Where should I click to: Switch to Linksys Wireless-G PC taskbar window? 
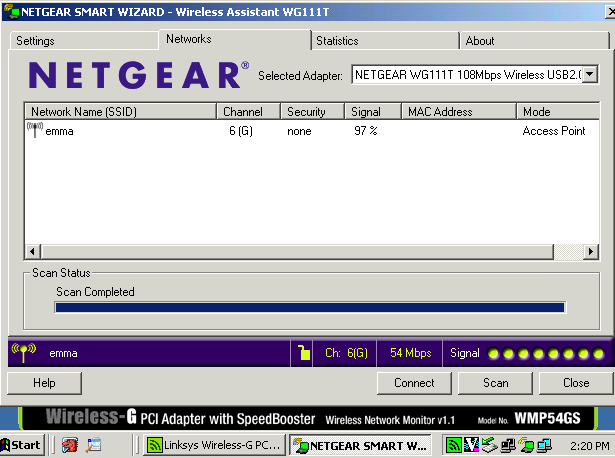(214, 445)
